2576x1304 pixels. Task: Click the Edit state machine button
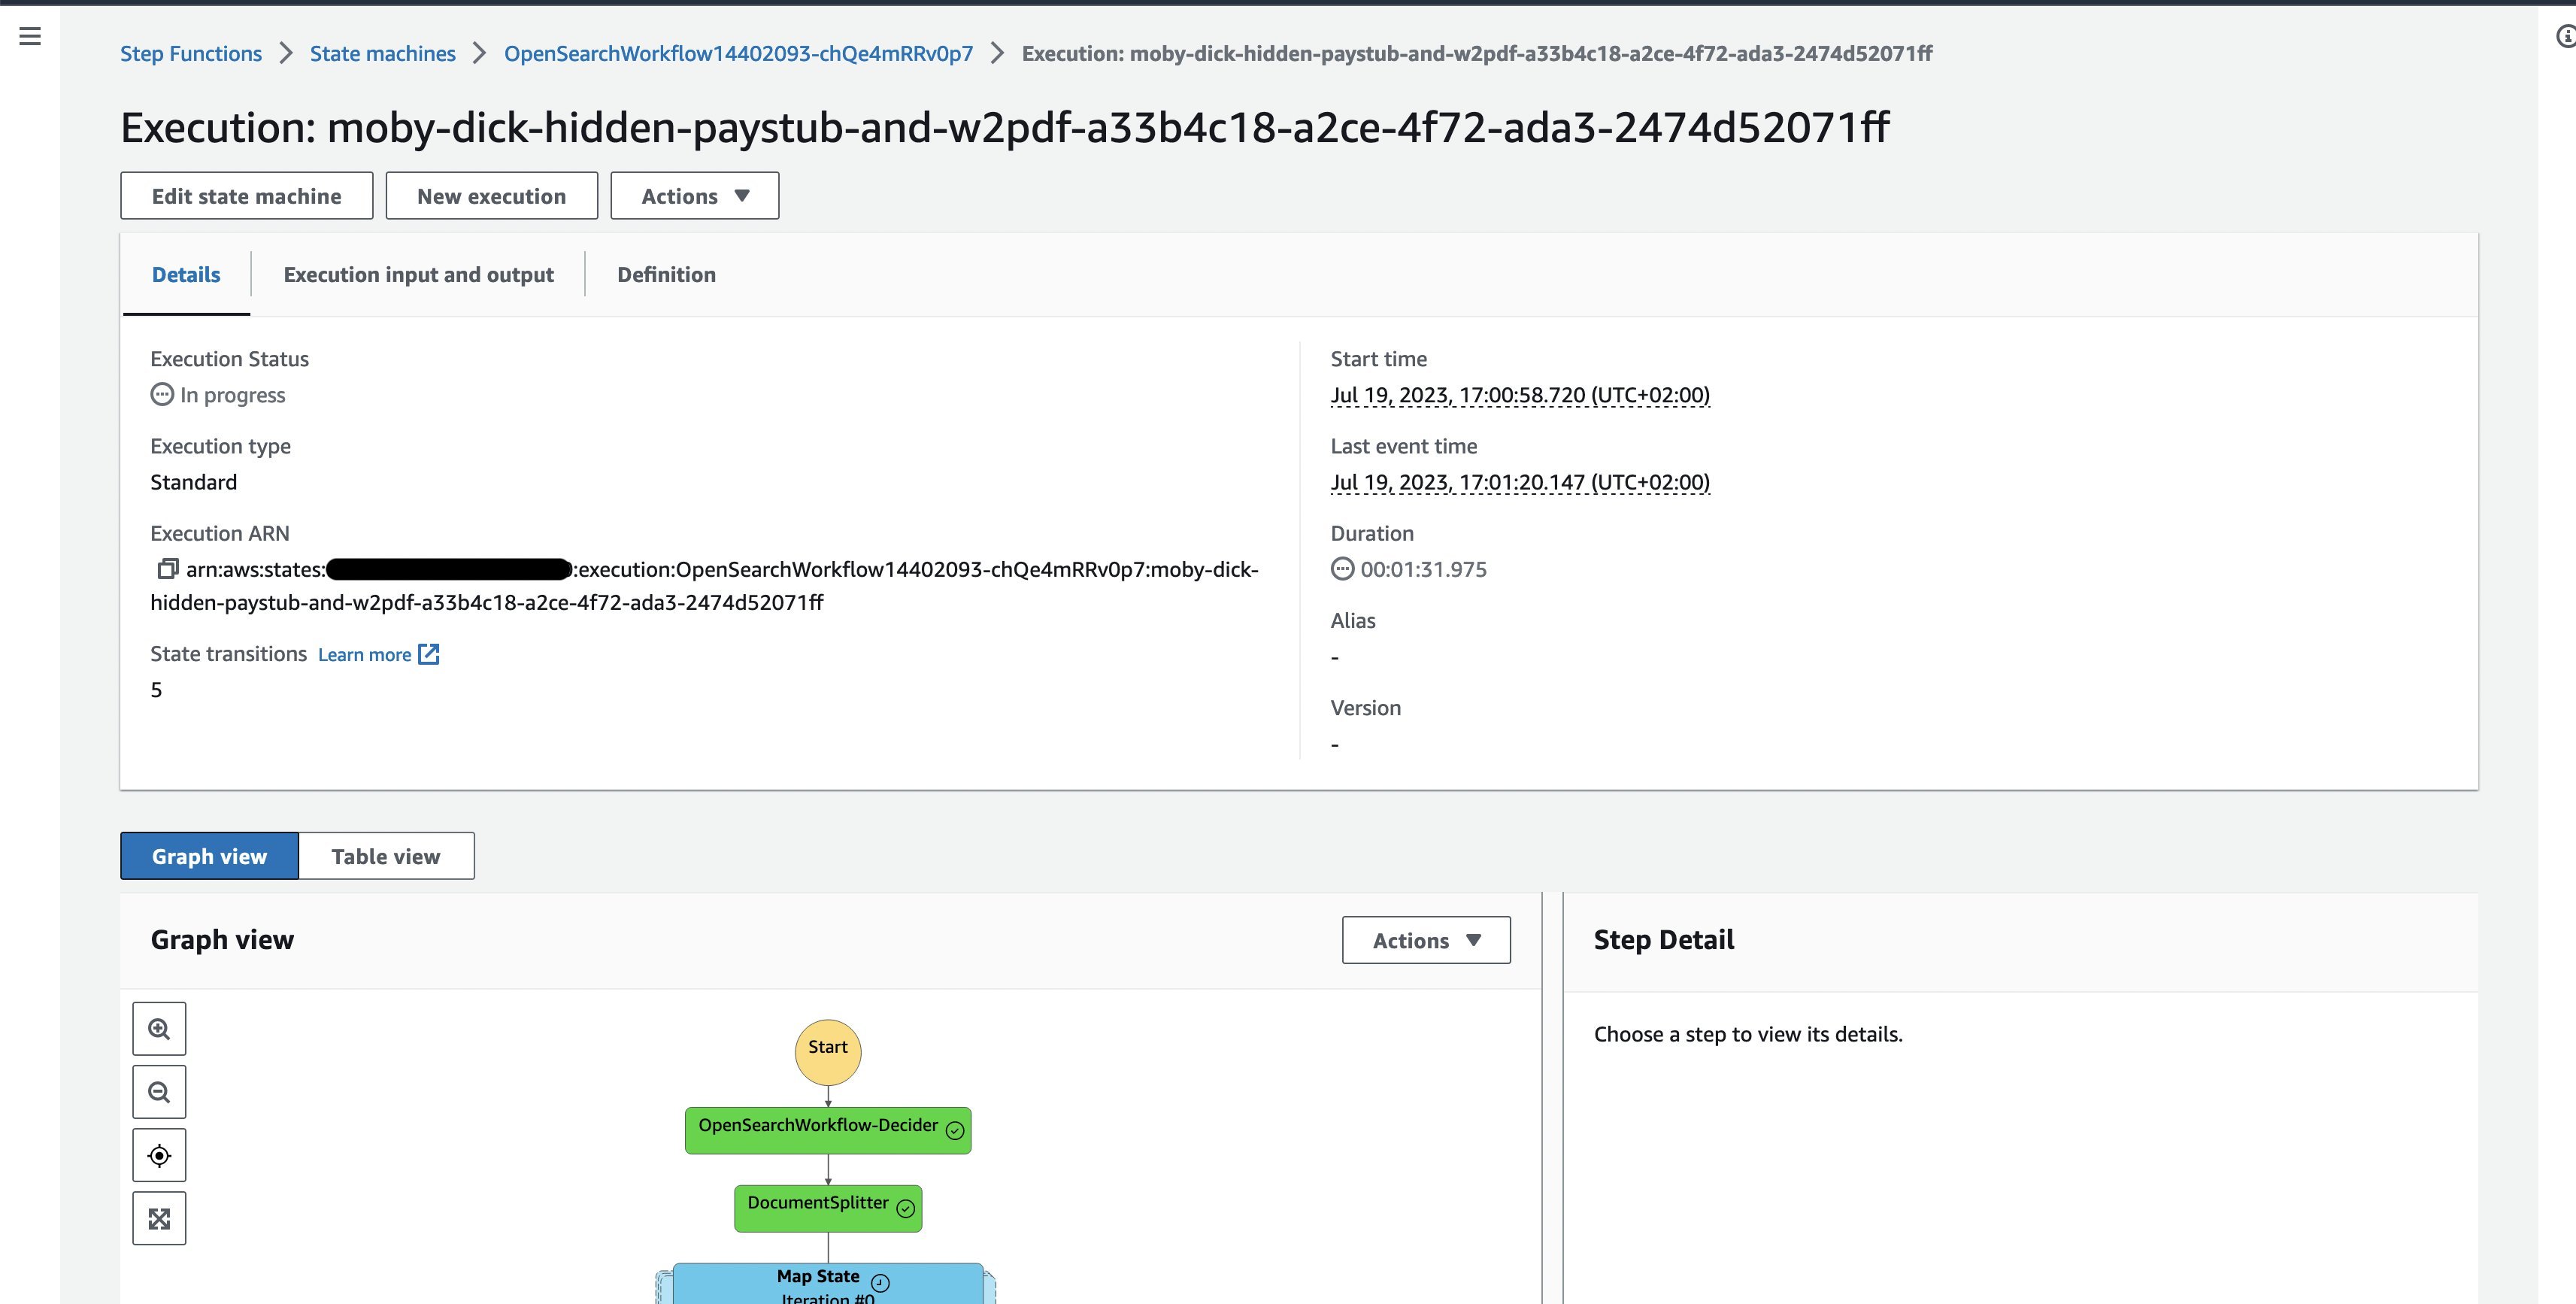tap(246, 195)
